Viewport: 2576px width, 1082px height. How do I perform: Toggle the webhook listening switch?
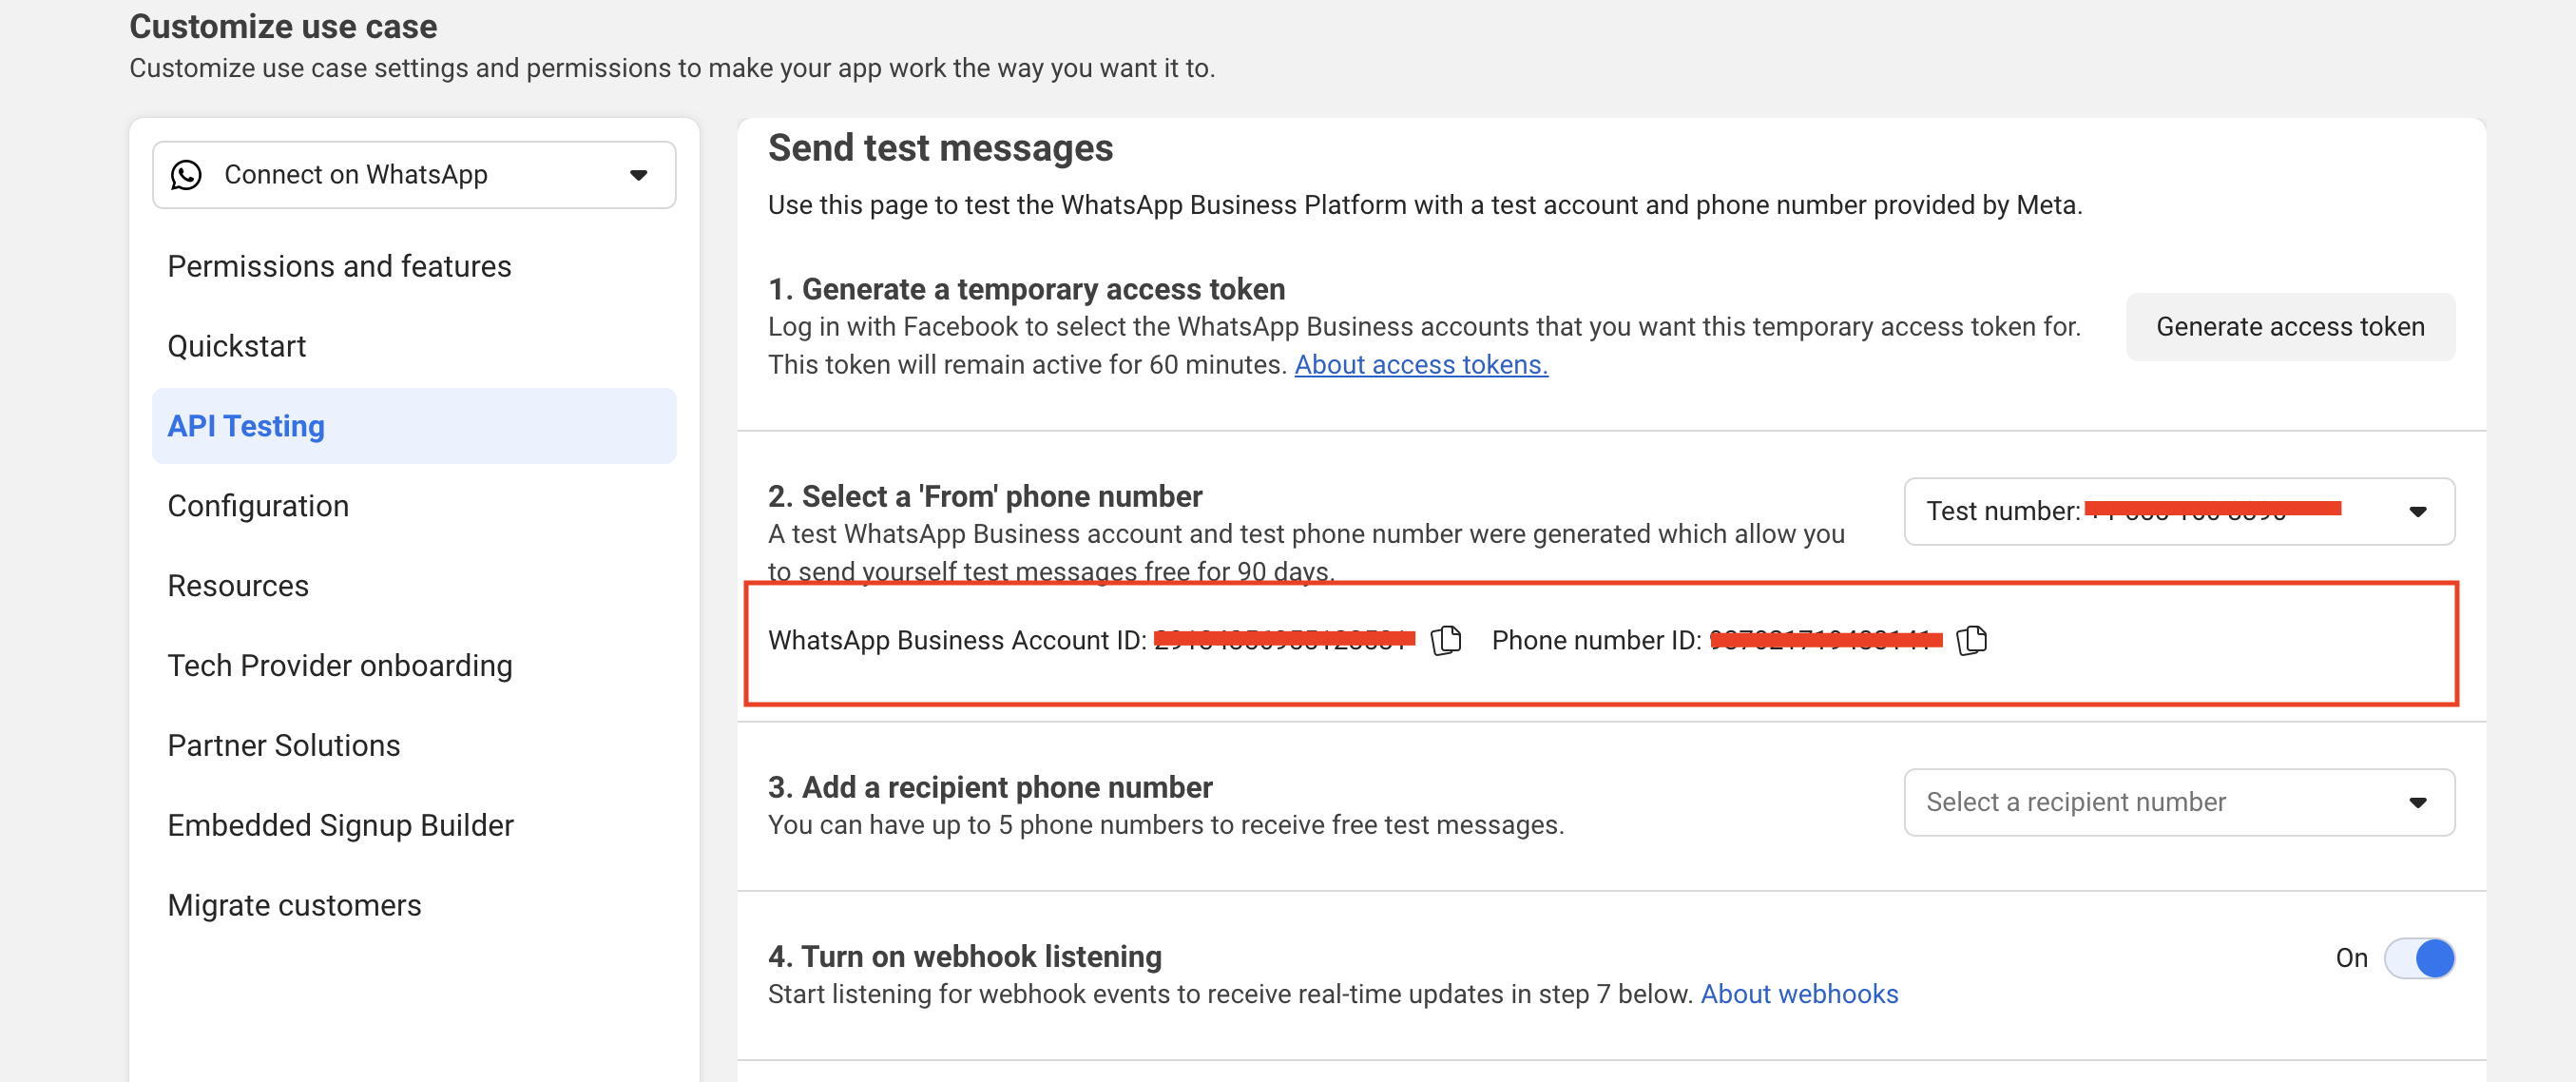(x=2419, y=958)
